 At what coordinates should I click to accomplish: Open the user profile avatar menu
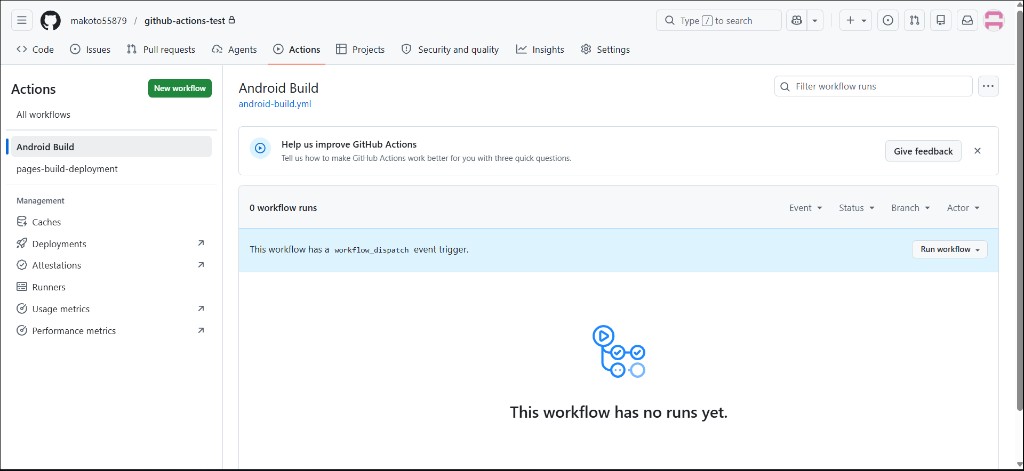pyautogui.click(x=993, y=21)
